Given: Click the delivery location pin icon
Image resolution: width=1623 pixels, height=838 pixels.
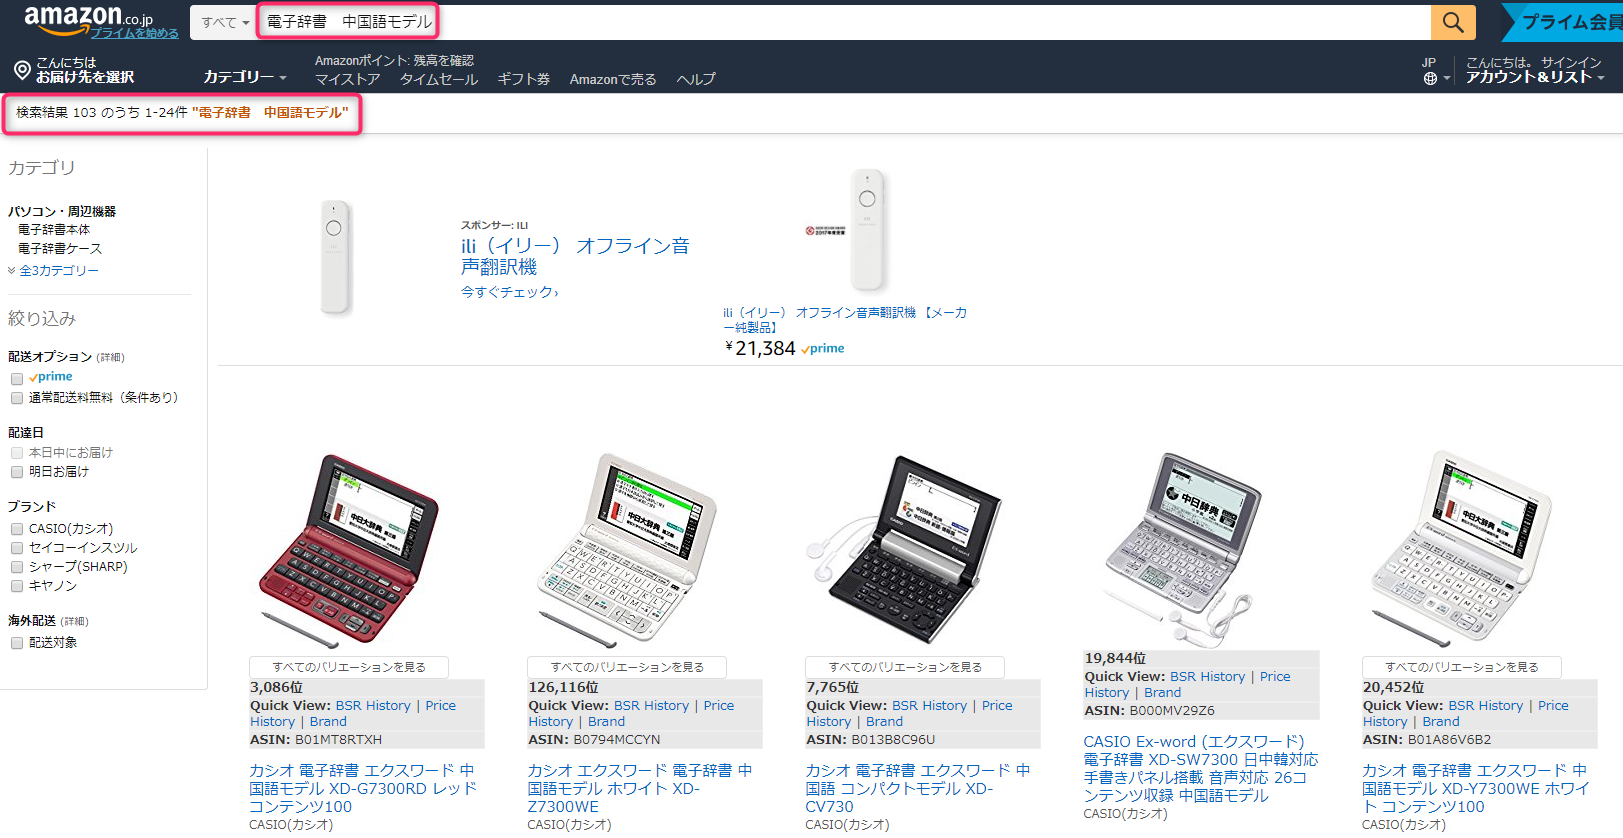Looking at the screenshot, I should [x=22, y=70].
